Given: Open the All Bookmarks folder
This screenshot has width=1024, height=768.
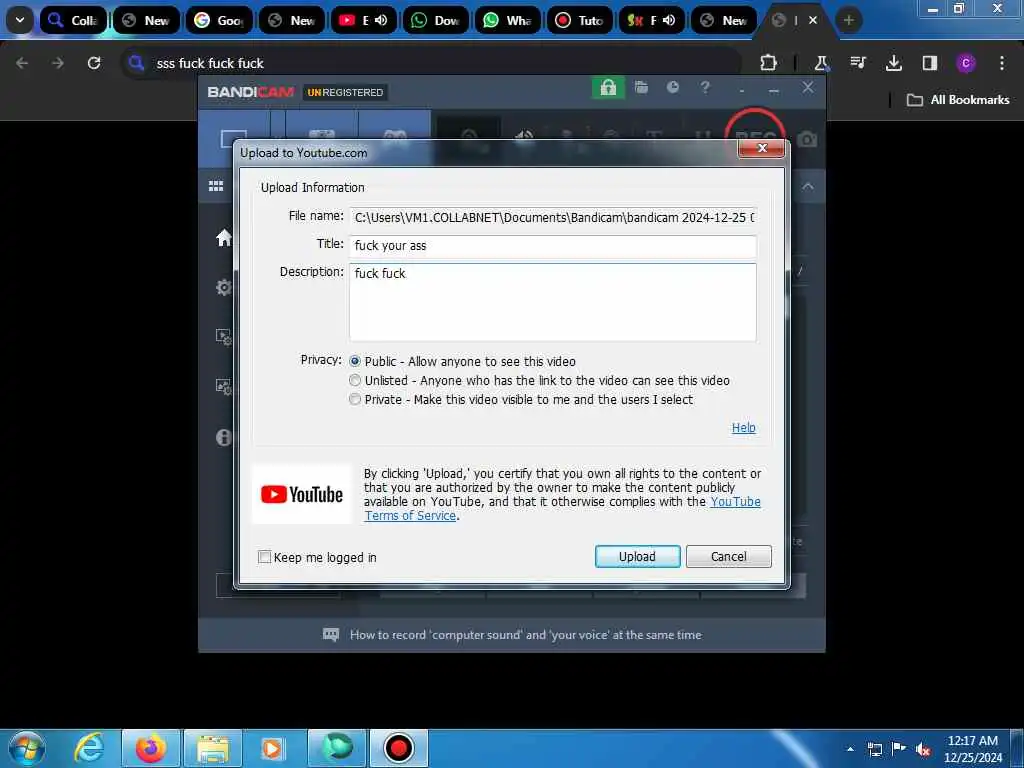Looking at the screenshot, I should (x=958, y=100).
